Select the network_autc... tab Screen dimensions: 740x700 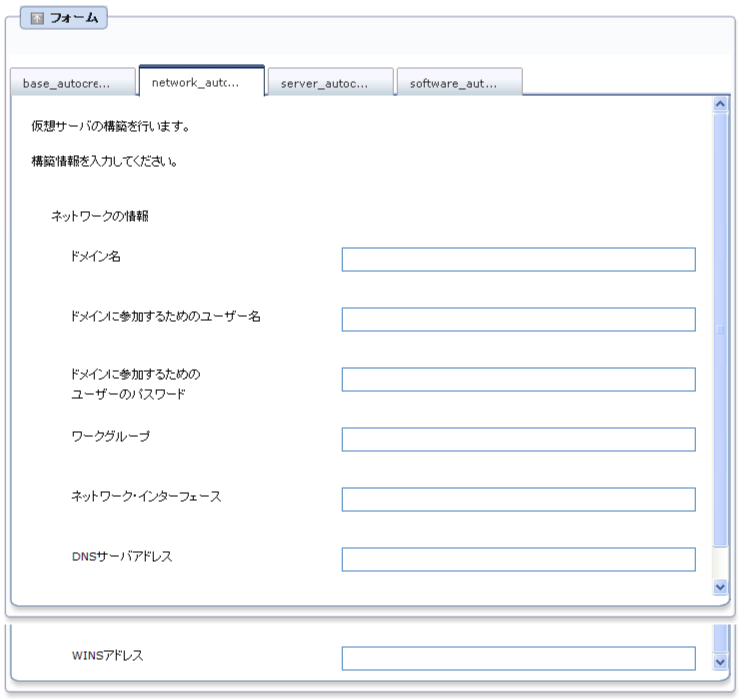tap(202, 81)
